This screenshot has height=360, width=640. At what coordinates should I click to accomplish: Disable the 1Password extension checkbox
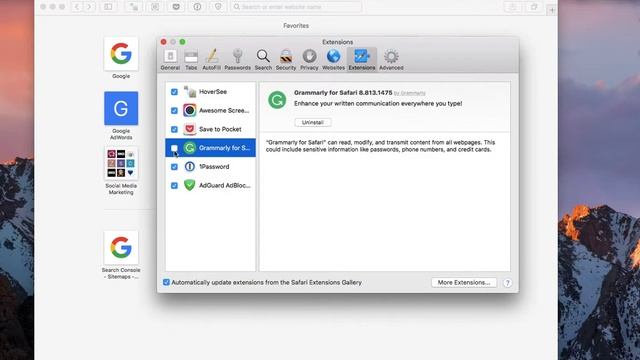pos(174,167)
